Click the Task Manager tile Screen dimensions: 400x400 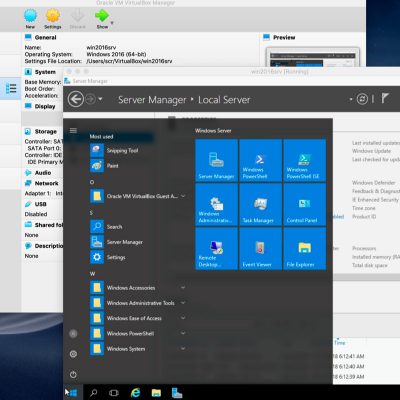click(260, 205)
